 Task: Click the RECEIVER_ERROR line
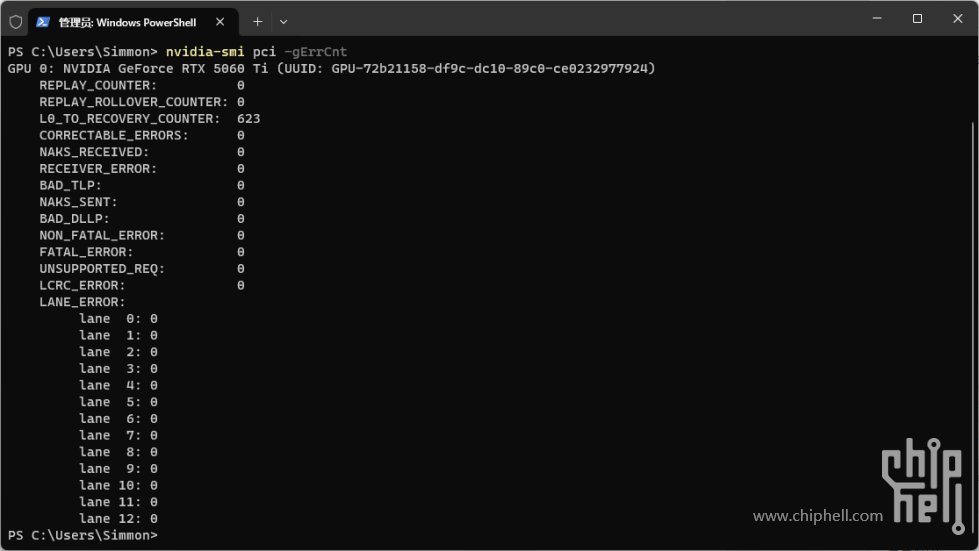142,168
